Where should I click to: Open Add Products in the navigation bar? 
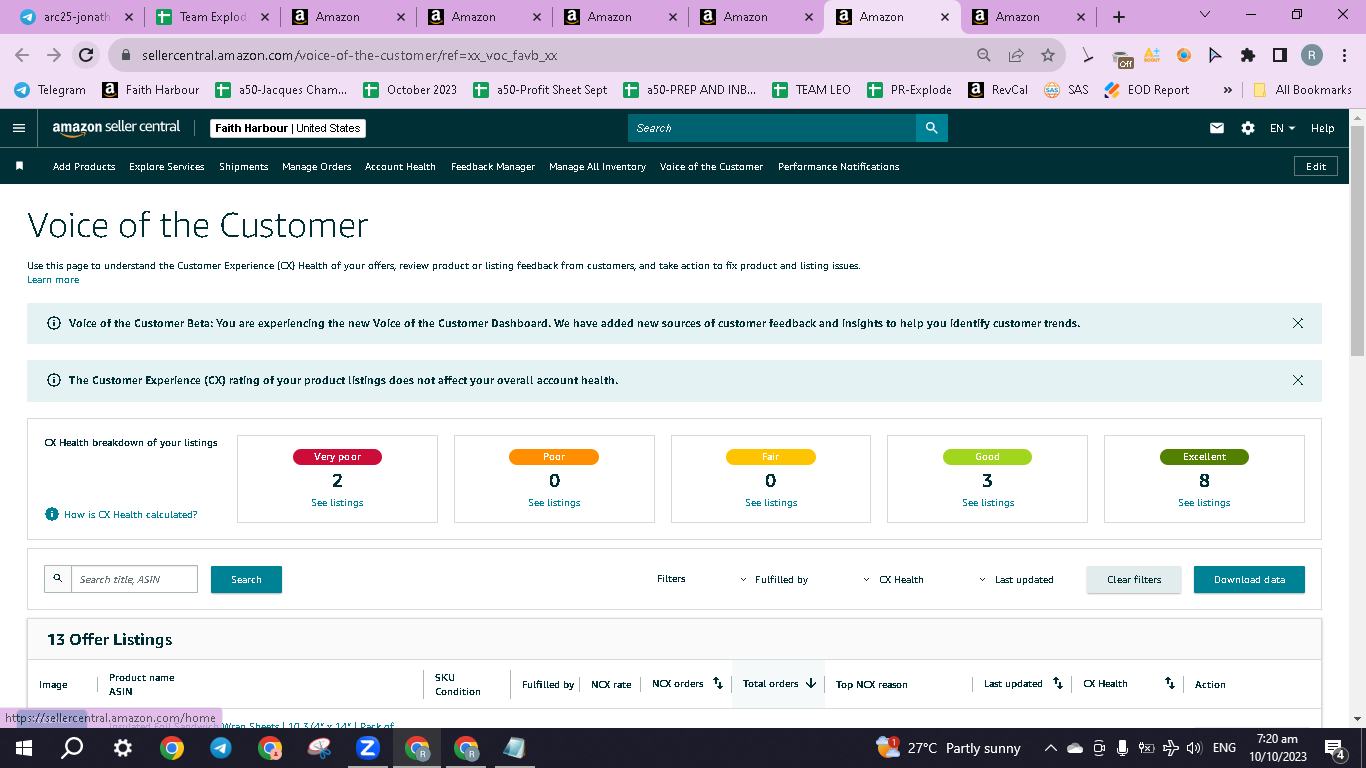tap(84, 167)
